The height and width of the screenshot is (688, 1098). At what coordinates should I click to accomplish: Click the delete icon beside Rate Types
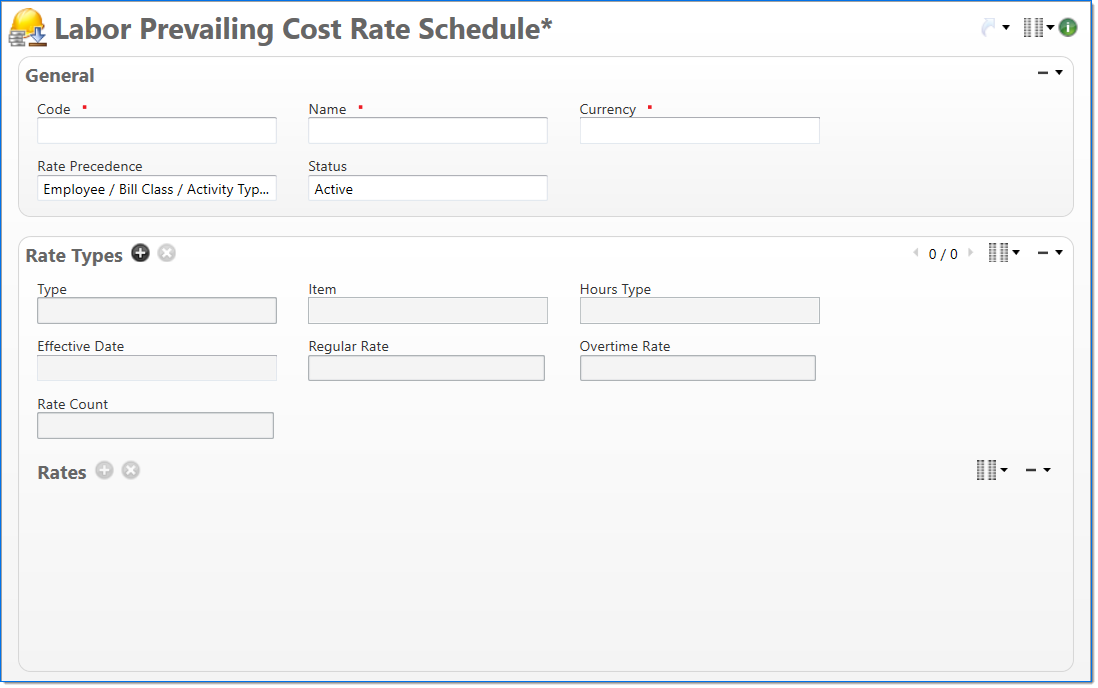click(x=167, y=253)
